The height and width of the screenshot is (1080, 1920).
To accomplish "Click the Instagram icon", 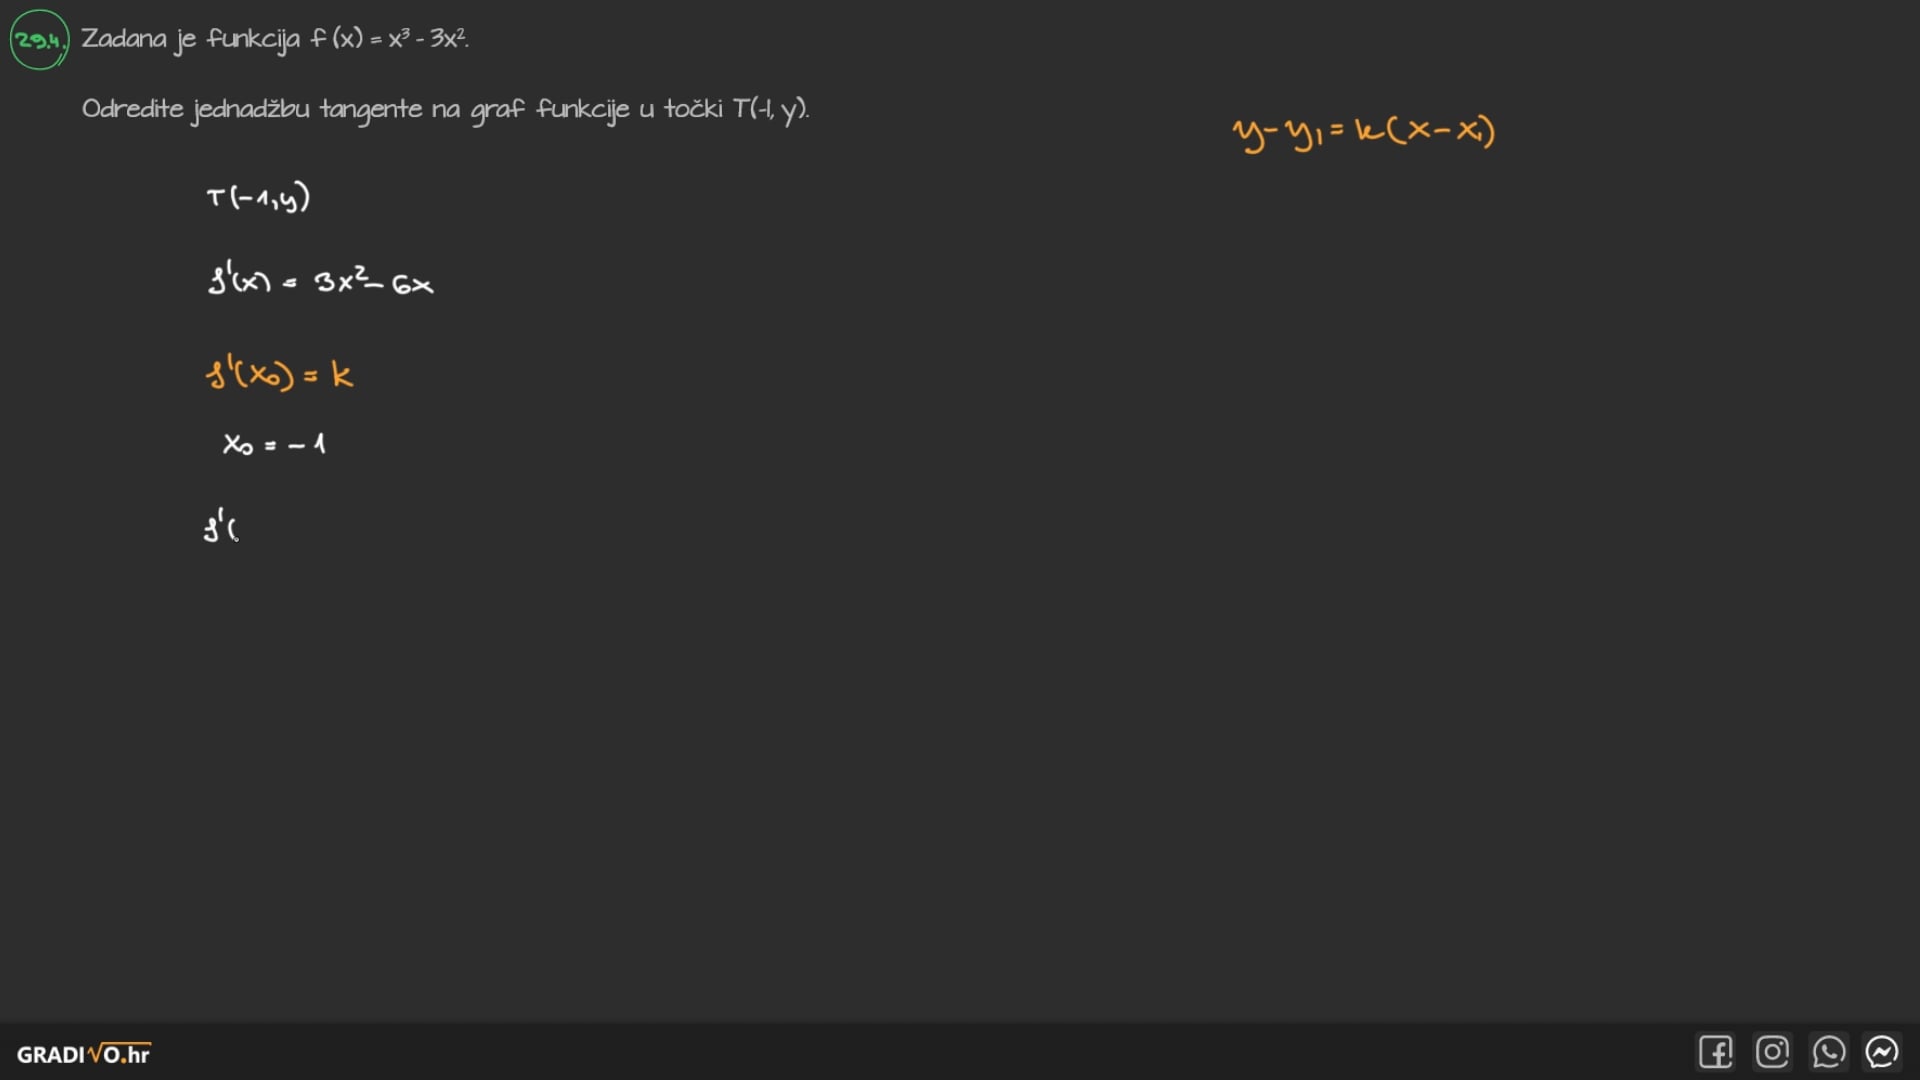I will [1772, 1052].
